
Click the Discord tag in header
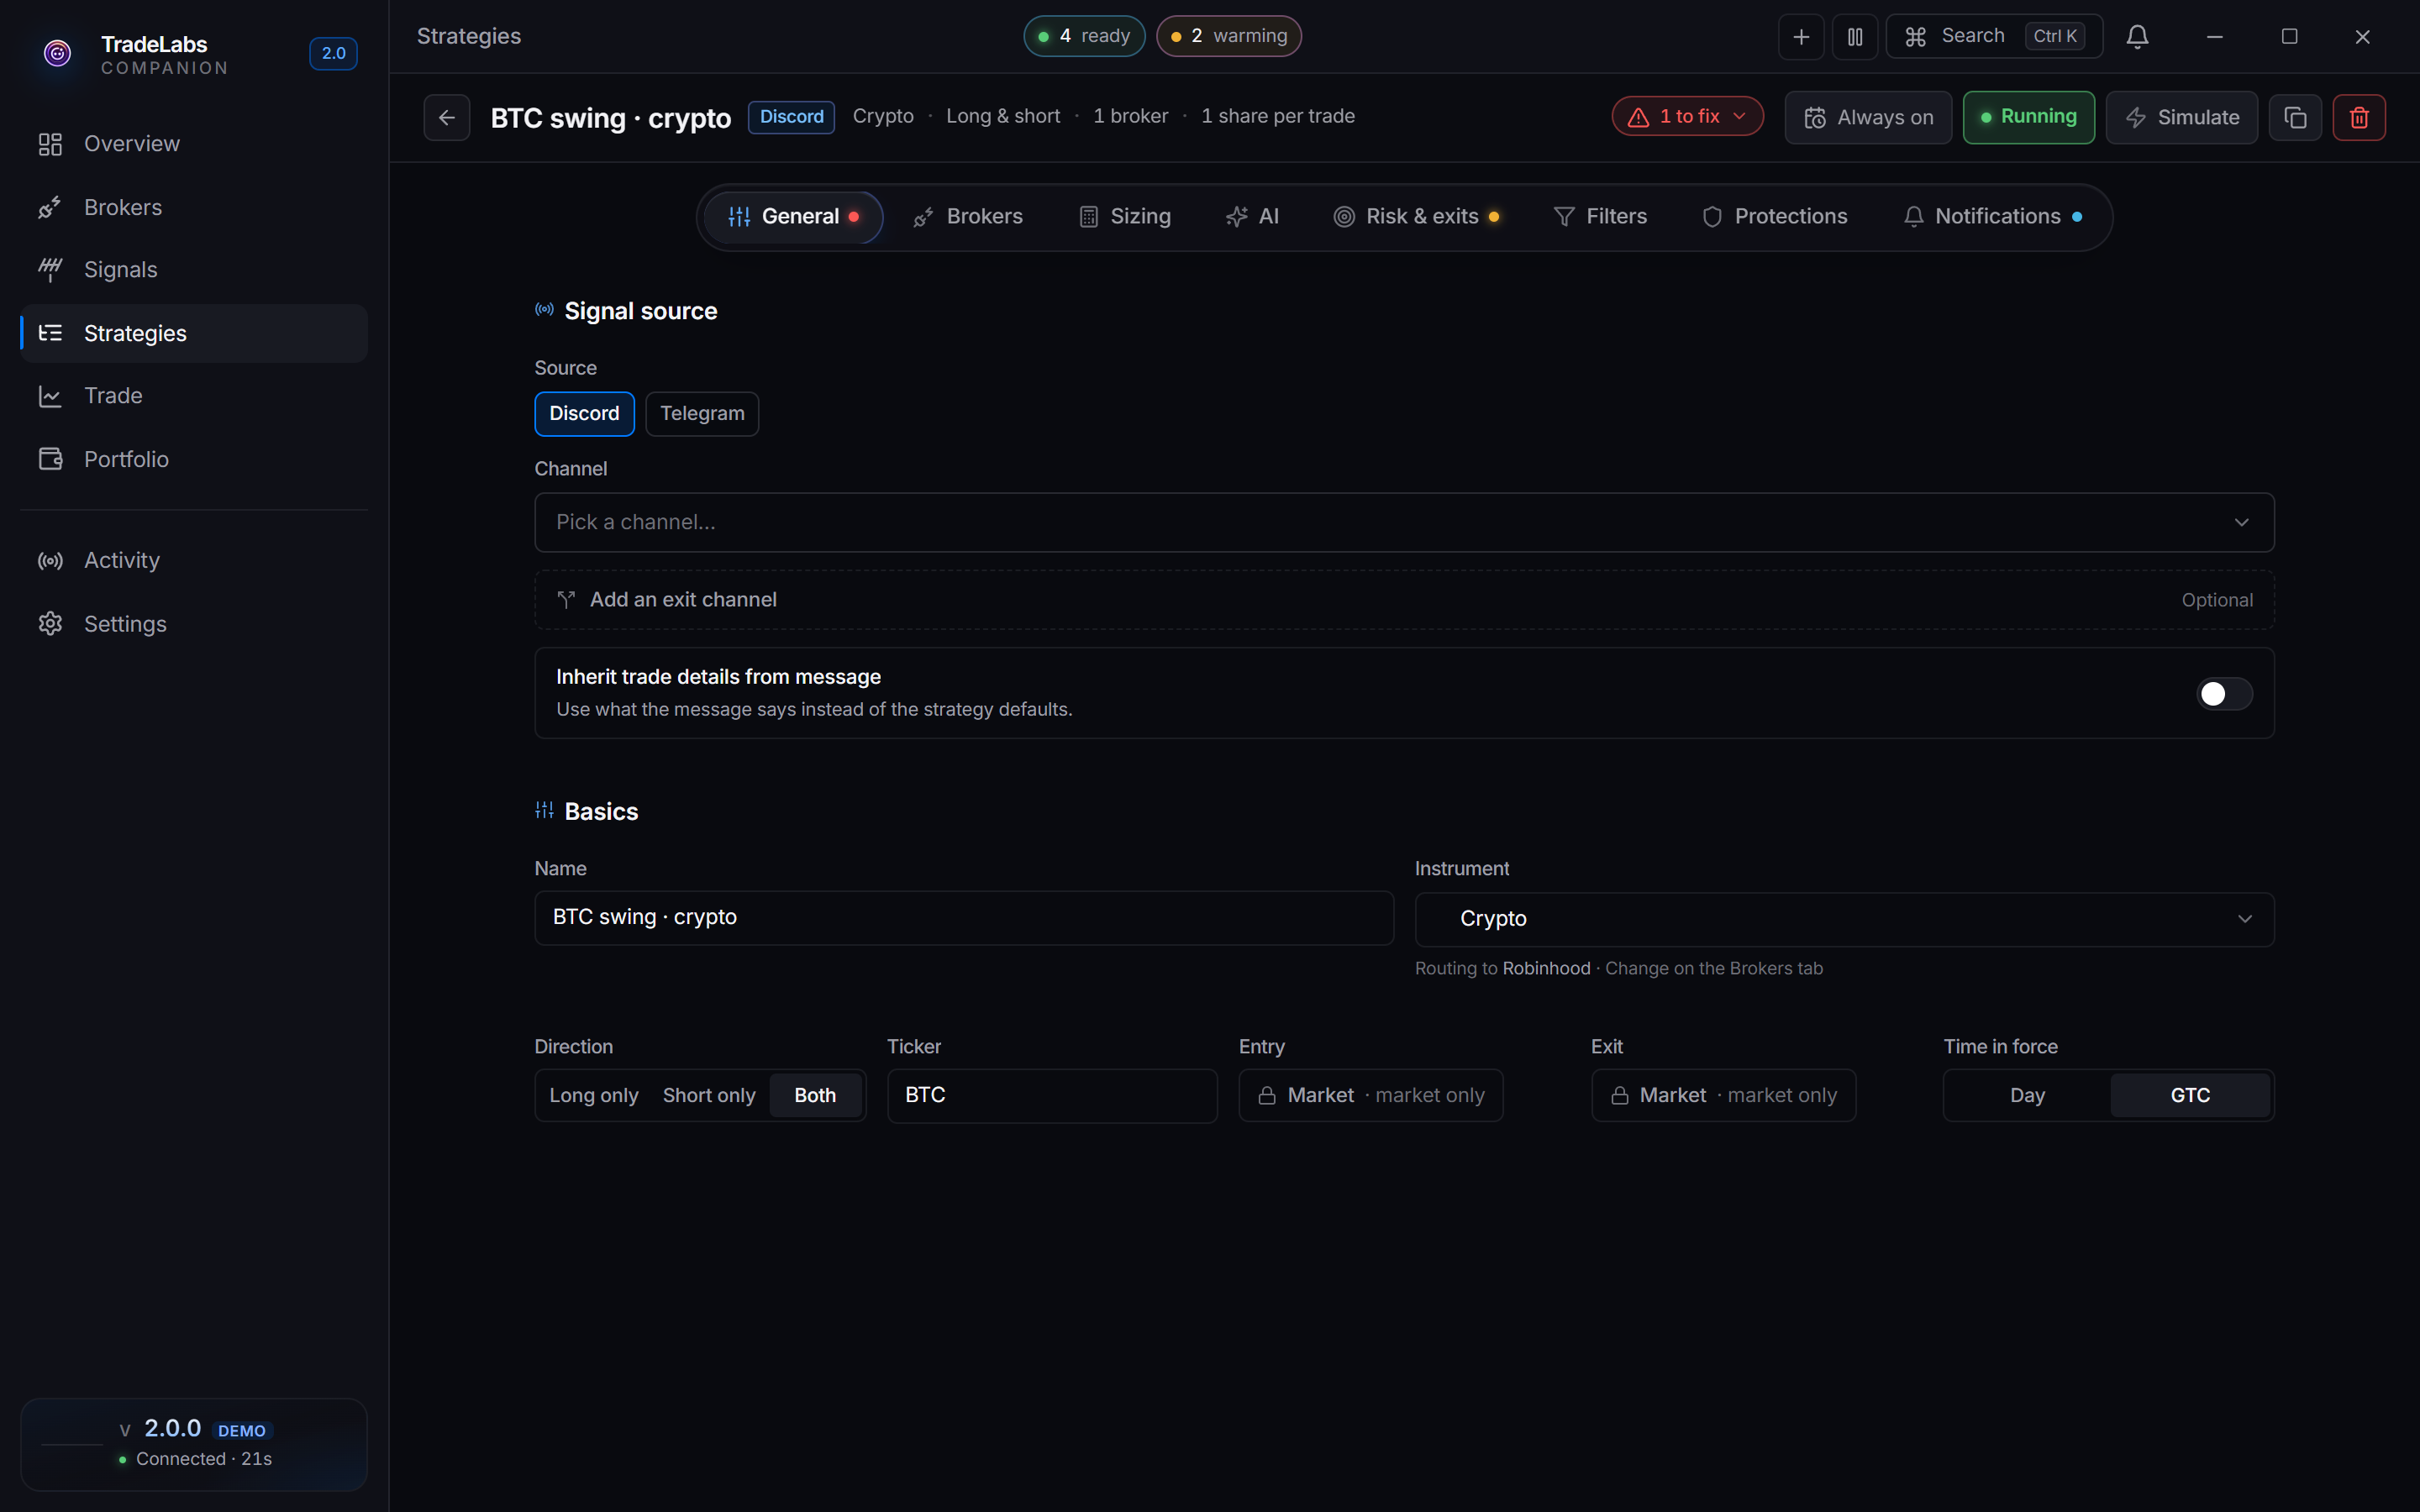(791, 117)
